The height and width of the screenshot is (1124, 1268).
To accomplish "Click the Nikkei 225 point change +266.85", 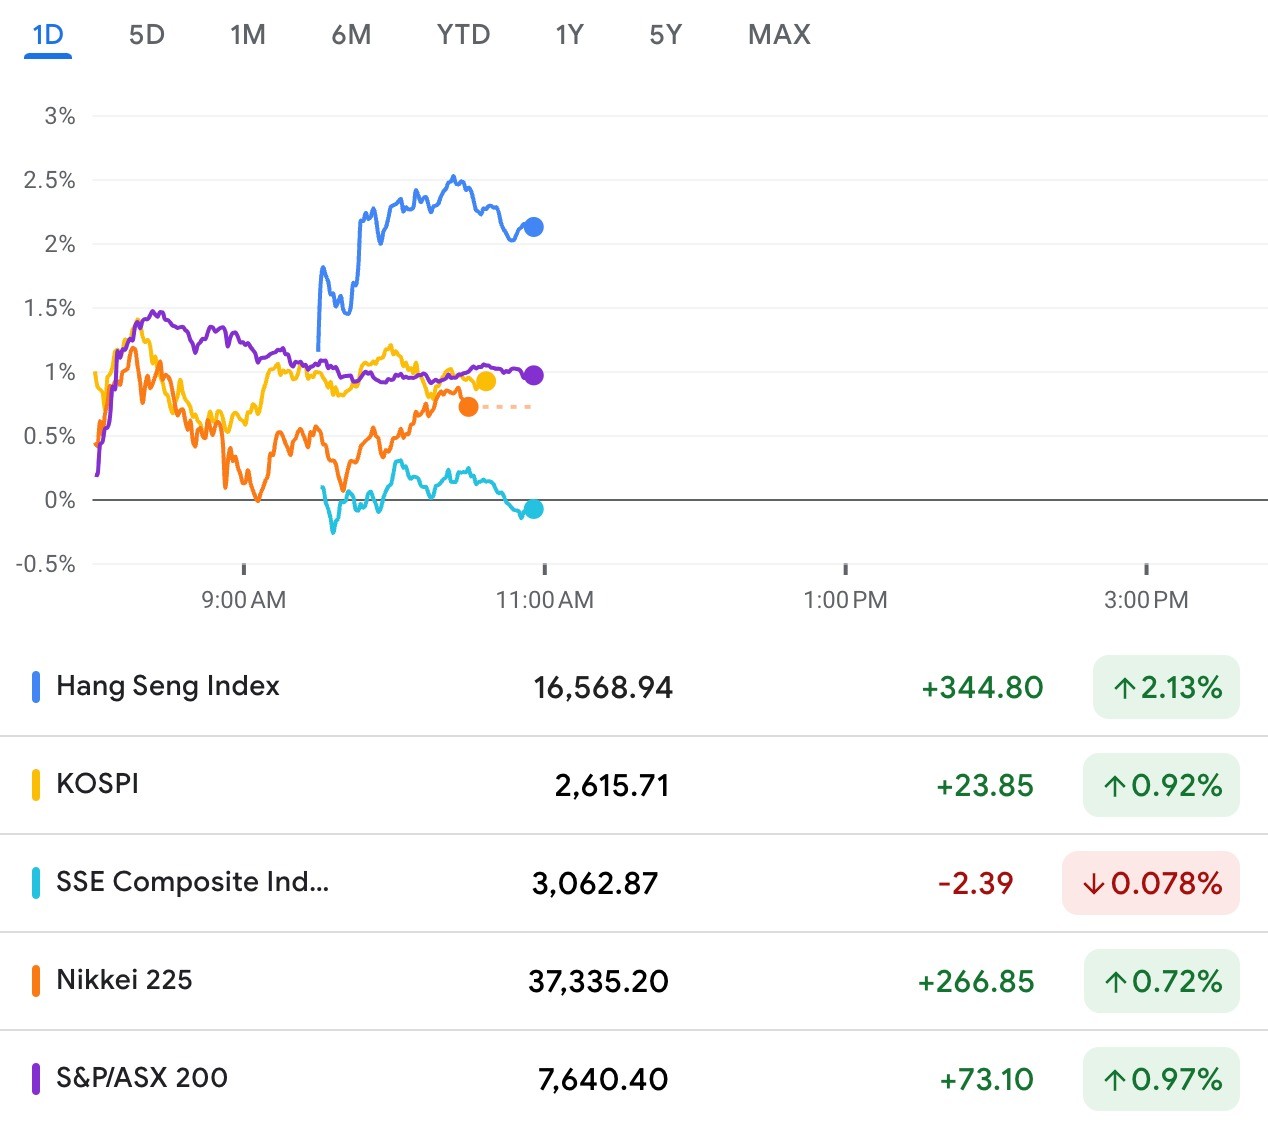I will coord(976,982).
